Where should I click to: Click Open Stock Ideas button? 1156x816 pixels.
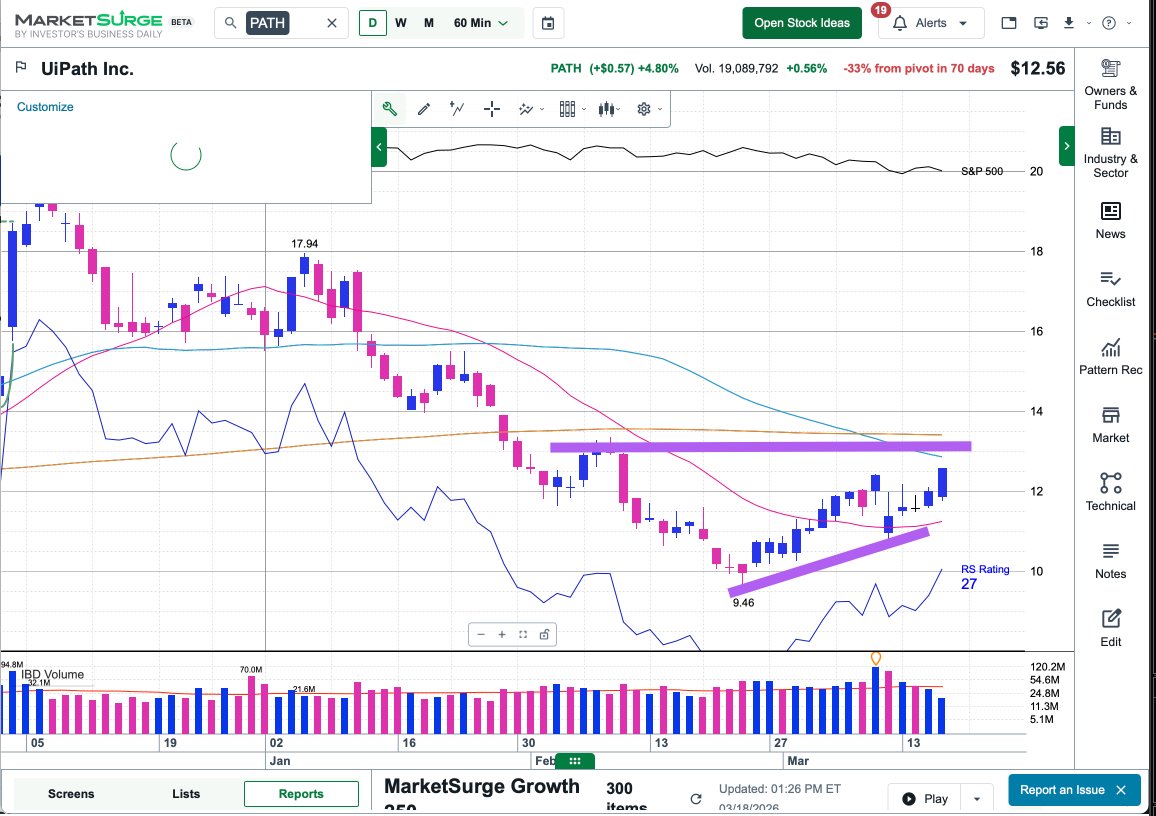coord(801,23)
